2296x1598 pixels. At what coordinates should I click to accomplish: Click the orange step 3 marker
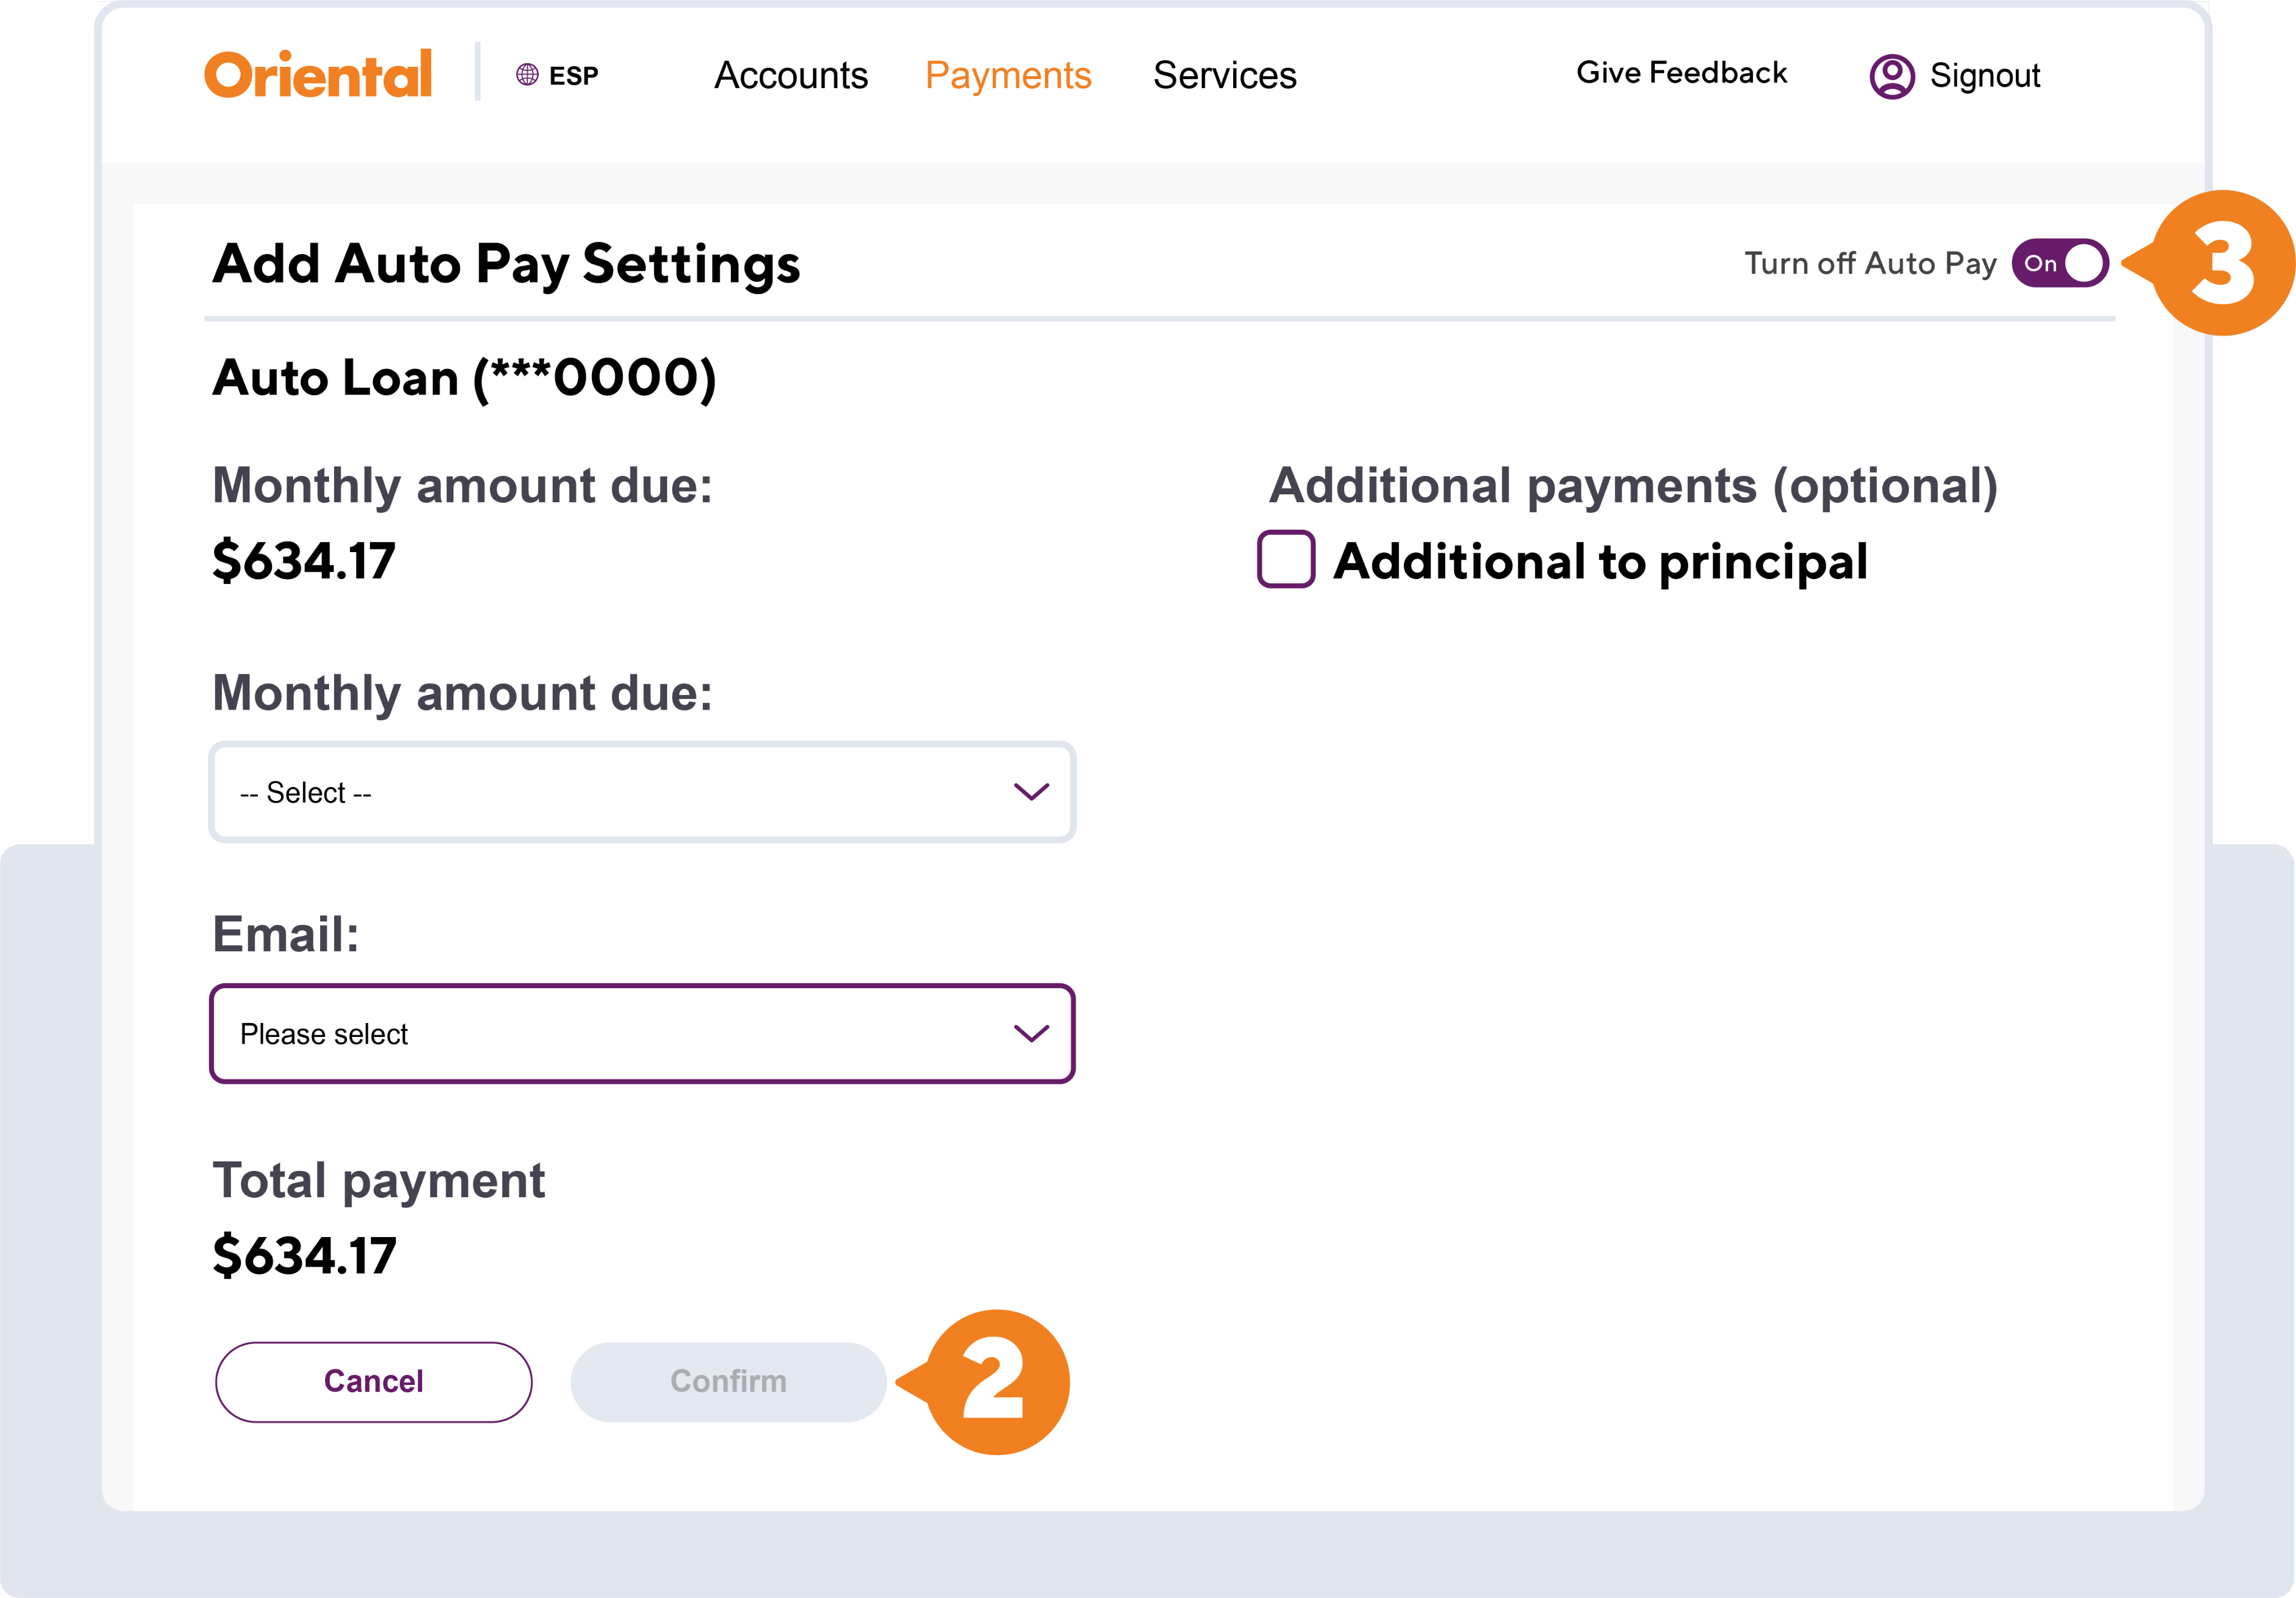[2222, 263]
